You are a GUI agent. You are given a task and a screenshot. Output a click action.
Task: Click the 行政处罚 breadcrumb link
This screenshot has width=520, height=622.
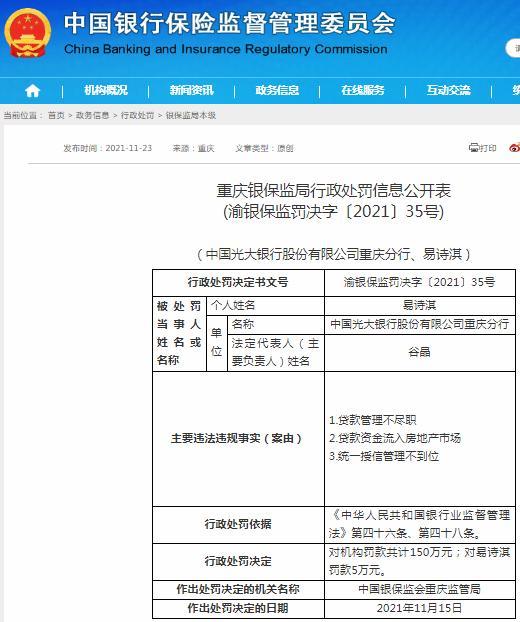coord(137,115)
